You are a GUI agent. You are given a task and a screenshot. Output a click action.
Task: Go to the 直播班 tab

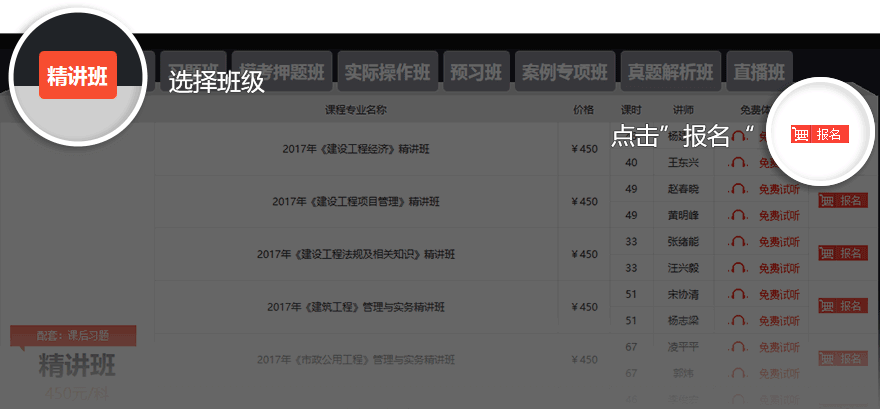759,72
